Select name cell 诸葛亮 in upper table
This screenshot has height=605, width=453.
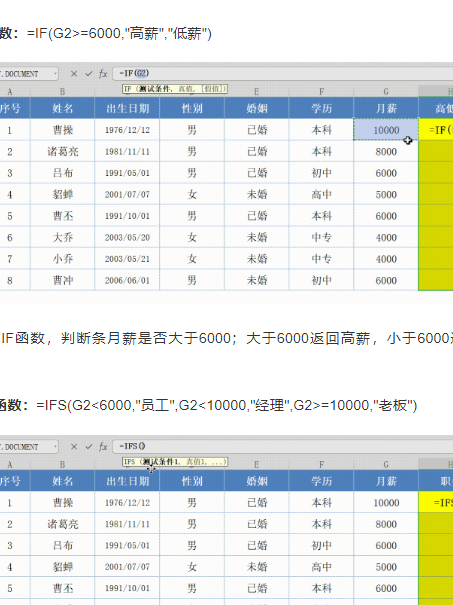click(x=63, y=151)
